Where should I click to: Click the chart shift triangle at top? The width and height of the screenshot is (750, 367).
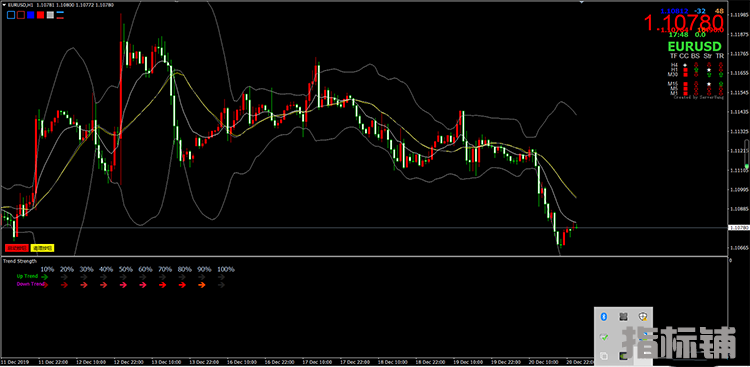[582, 2]
